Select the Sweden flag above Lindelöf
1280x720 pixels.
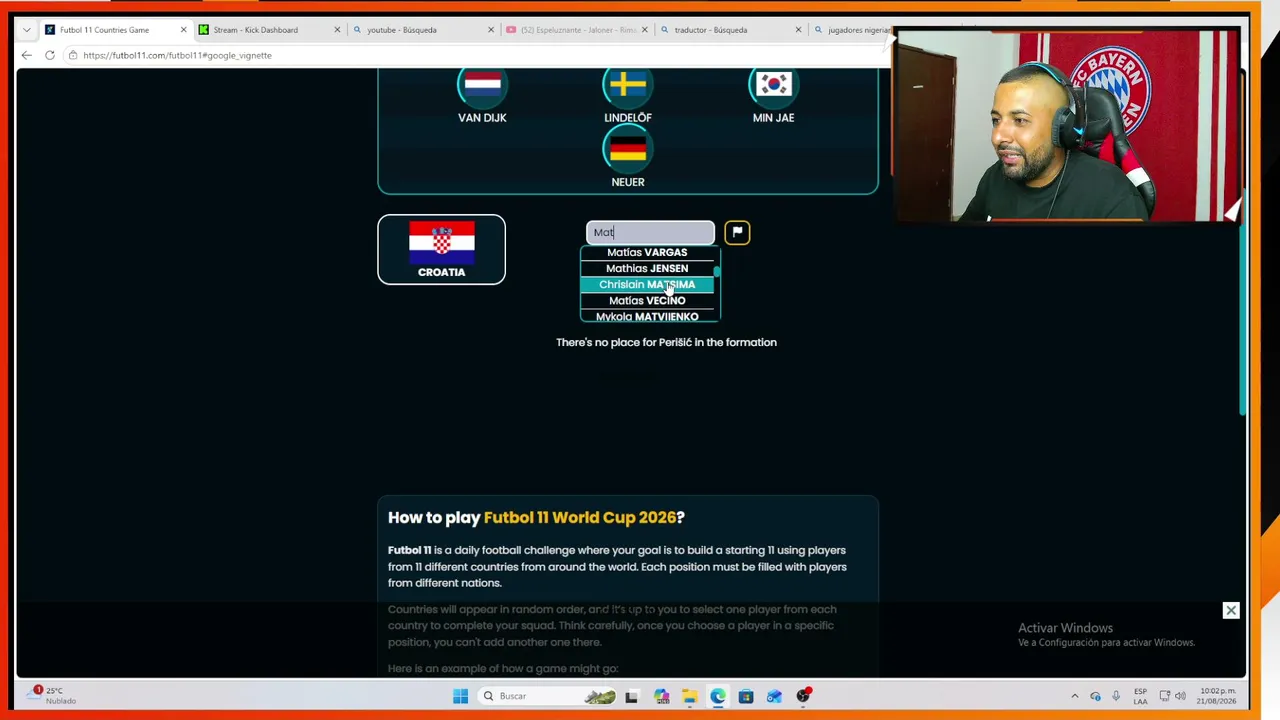628,86
